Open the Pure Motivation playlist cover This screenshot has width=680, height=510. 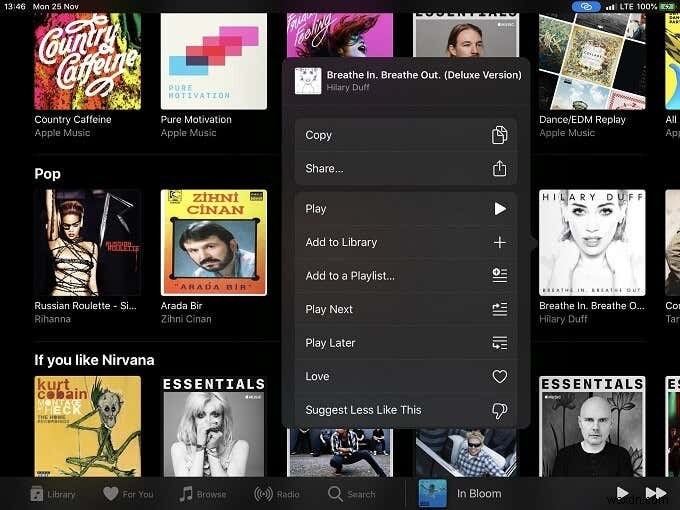(214, 61)
